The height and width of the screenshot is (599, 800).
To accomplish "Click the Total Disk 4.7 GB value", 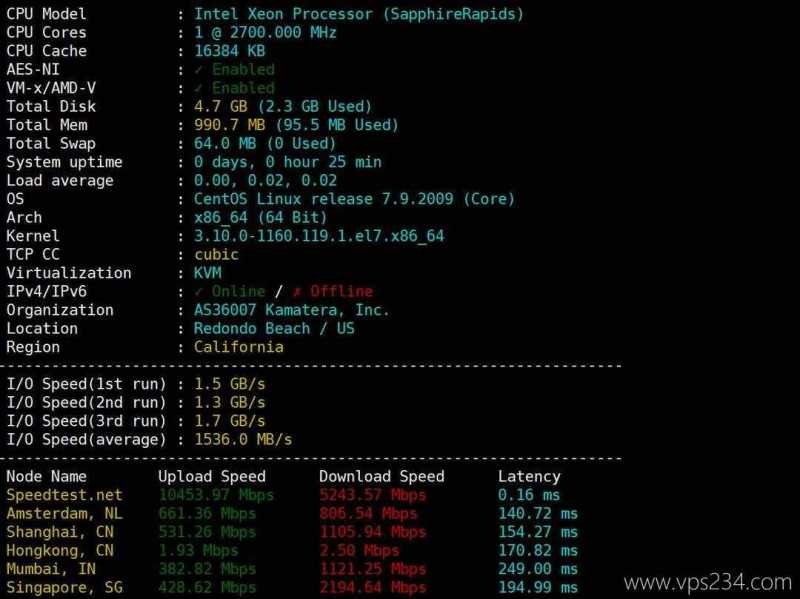I will tap(220, 106).
